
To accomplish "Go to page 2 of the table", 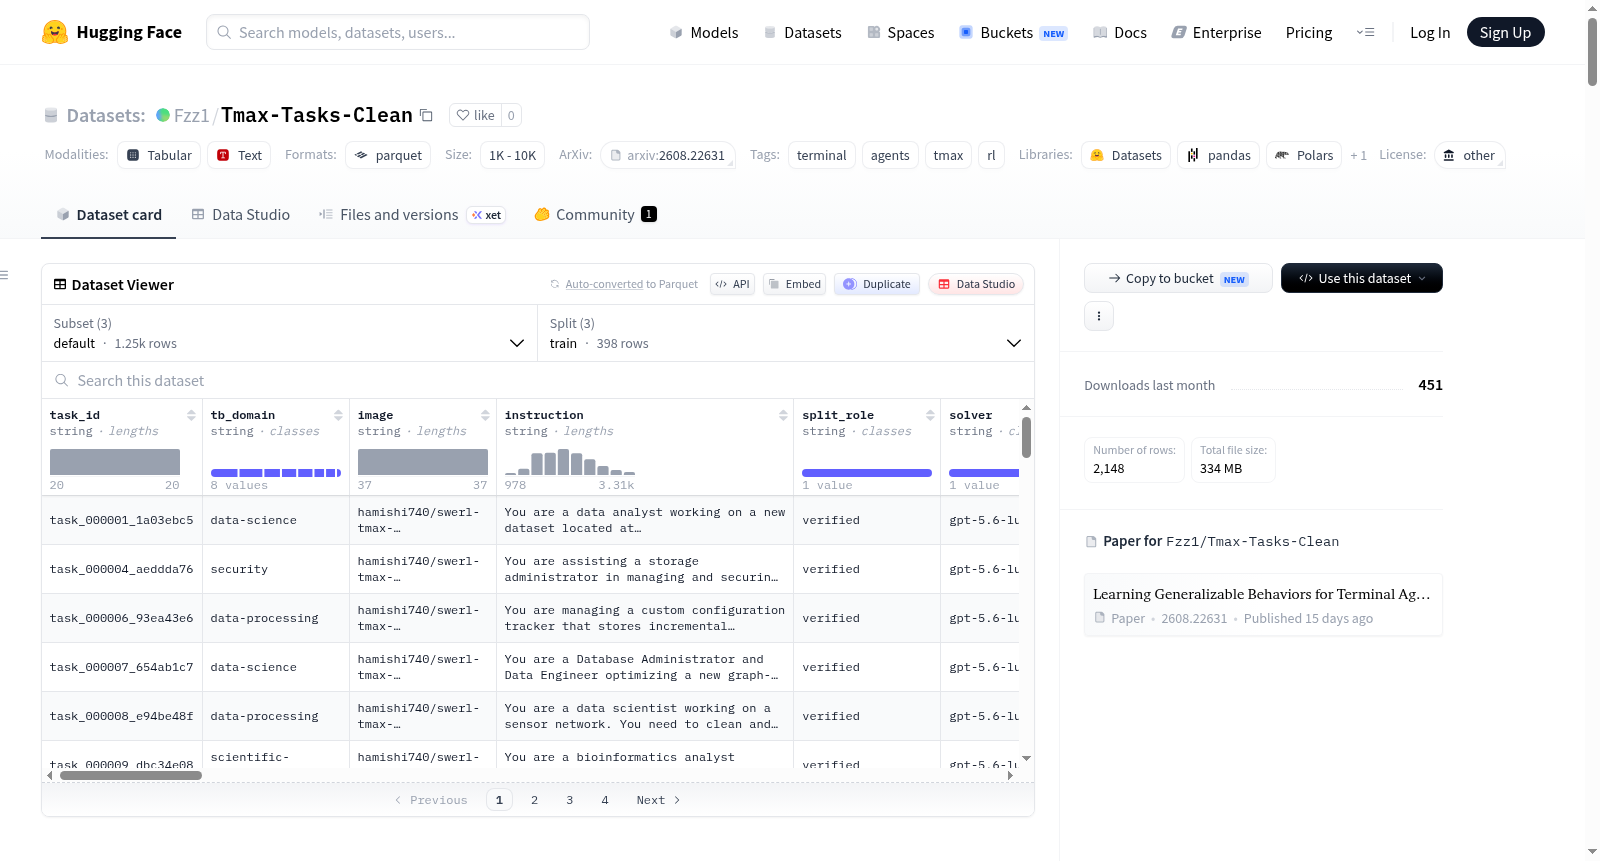I will (535, 800).
